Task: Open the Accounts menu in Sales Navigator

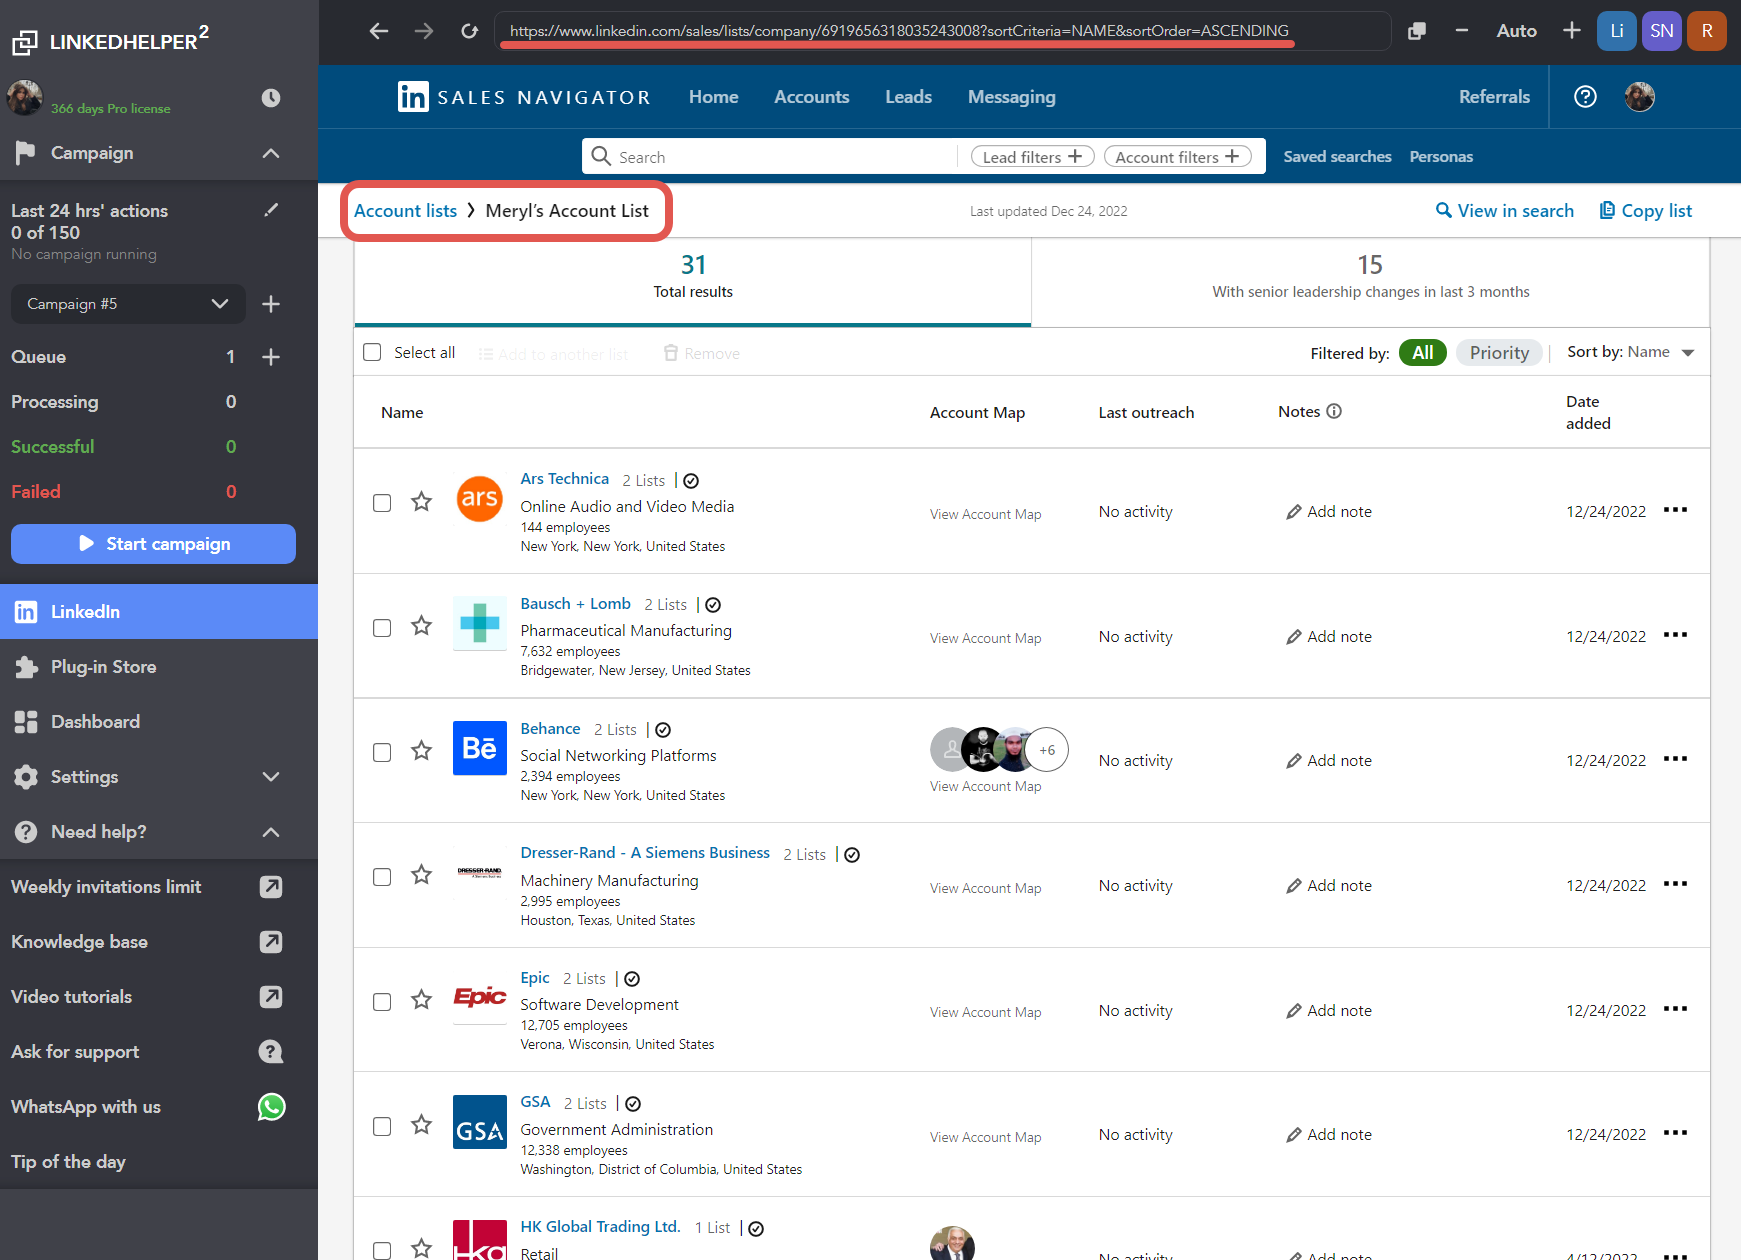Action: pyautogui.click(x=811, y=97)
